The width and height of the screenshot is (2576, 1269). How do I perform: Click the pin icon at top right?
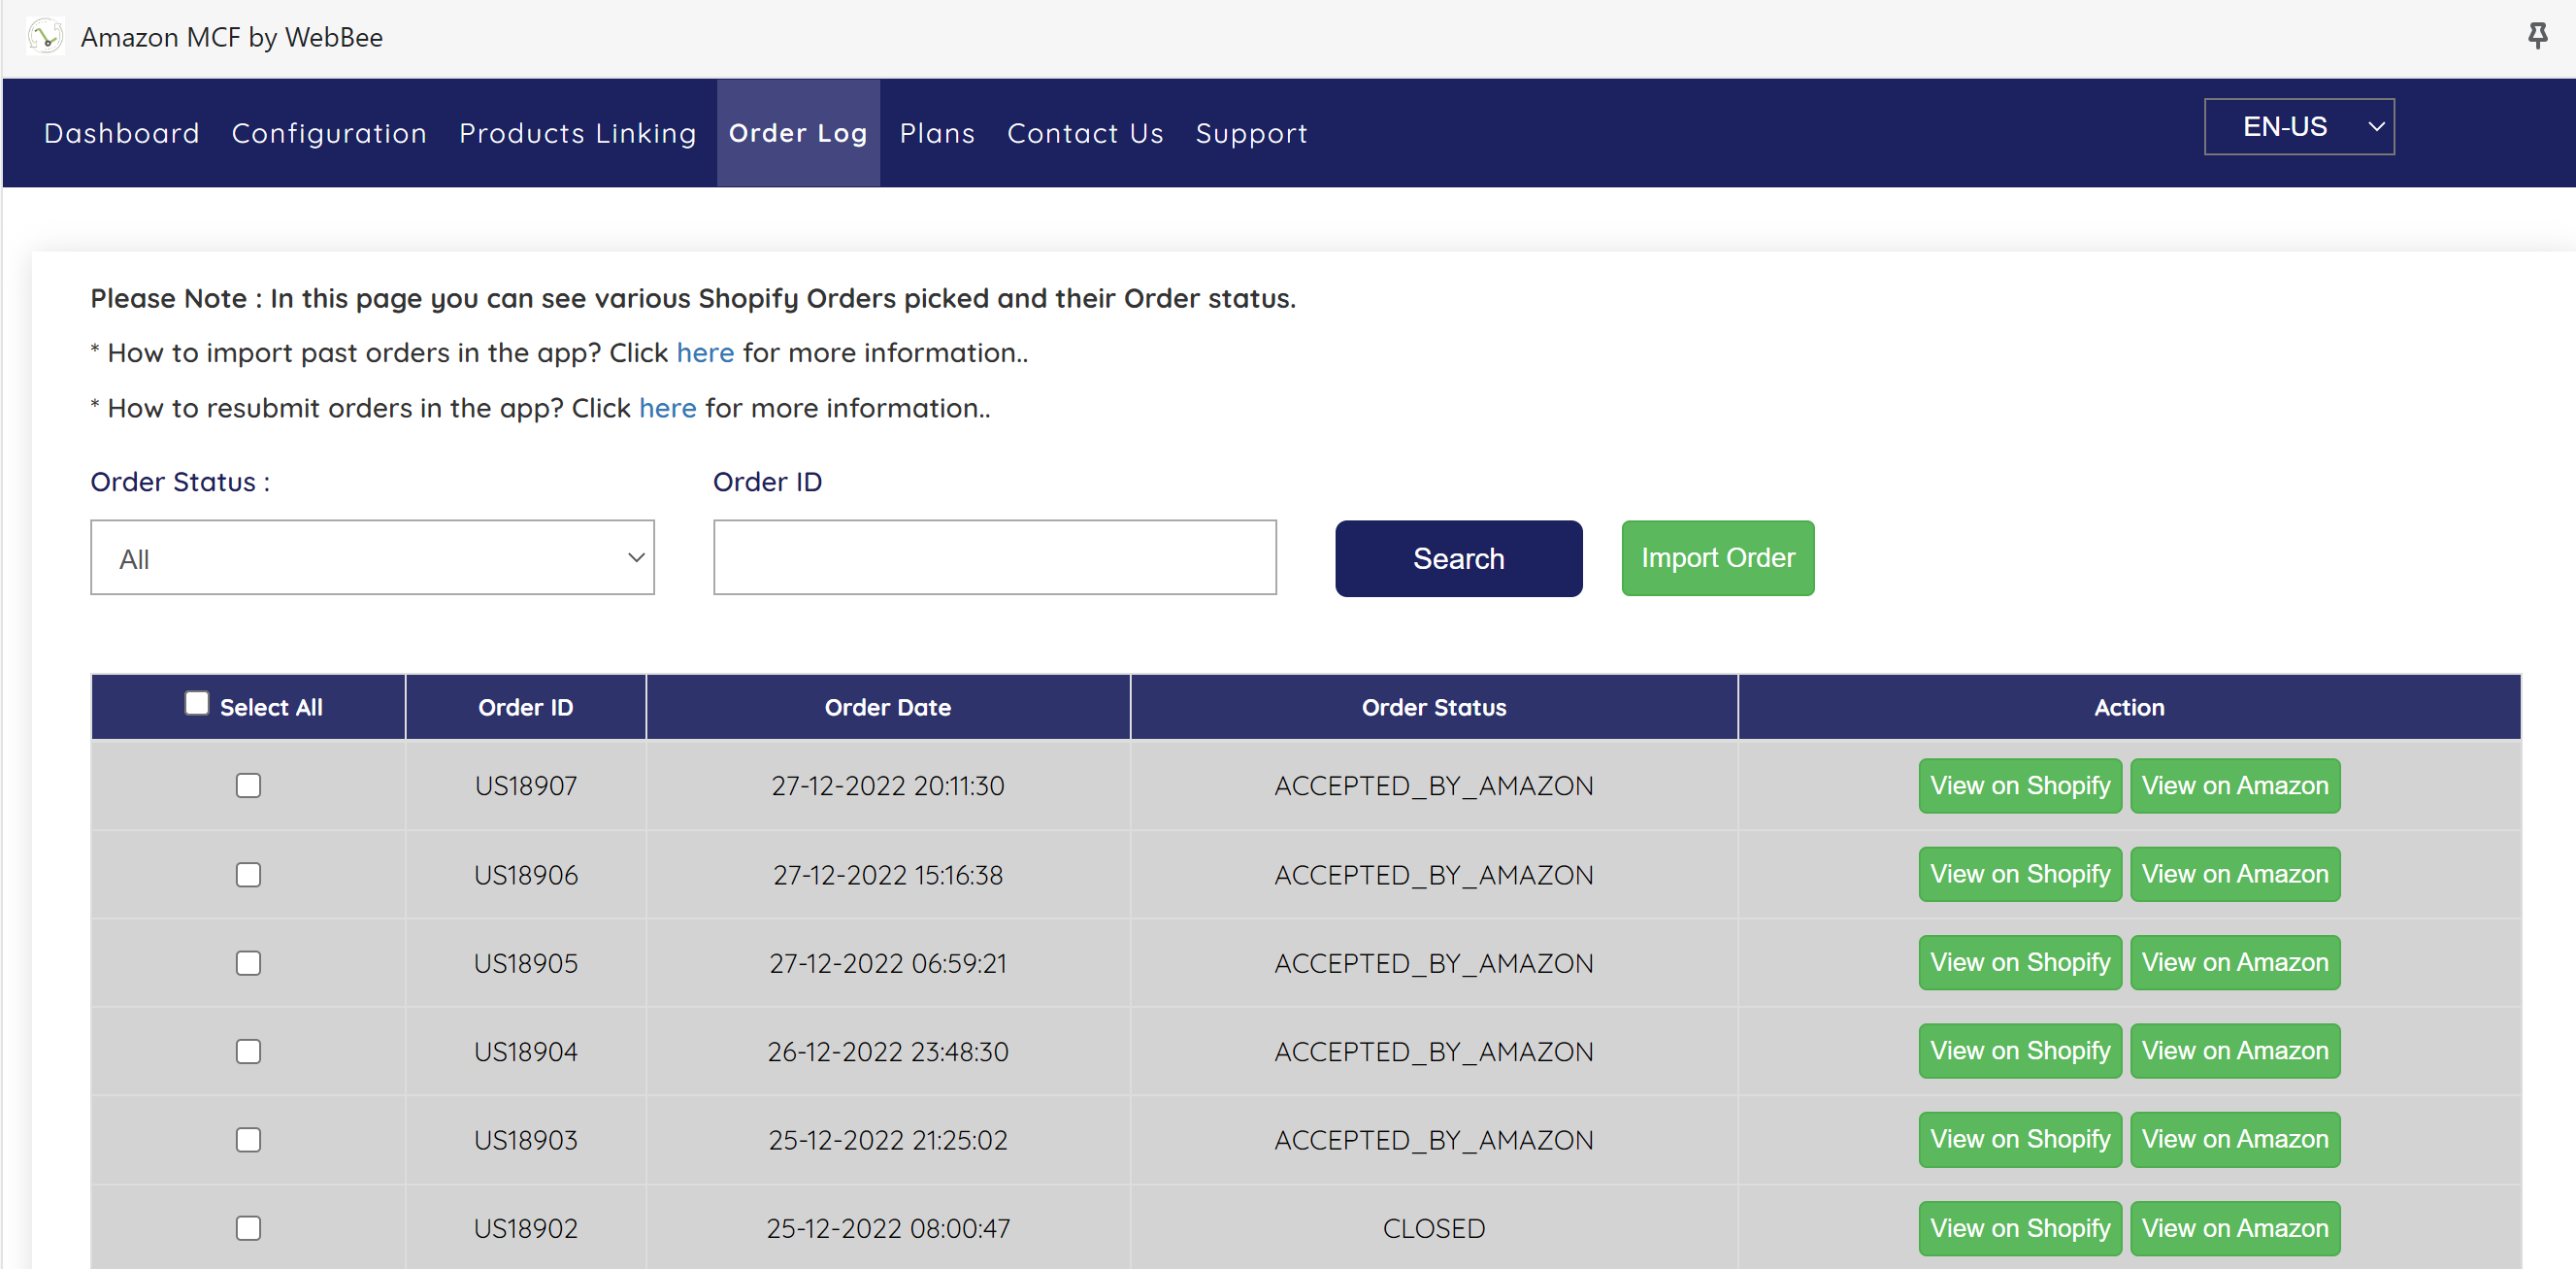[x=2537, y=37]
